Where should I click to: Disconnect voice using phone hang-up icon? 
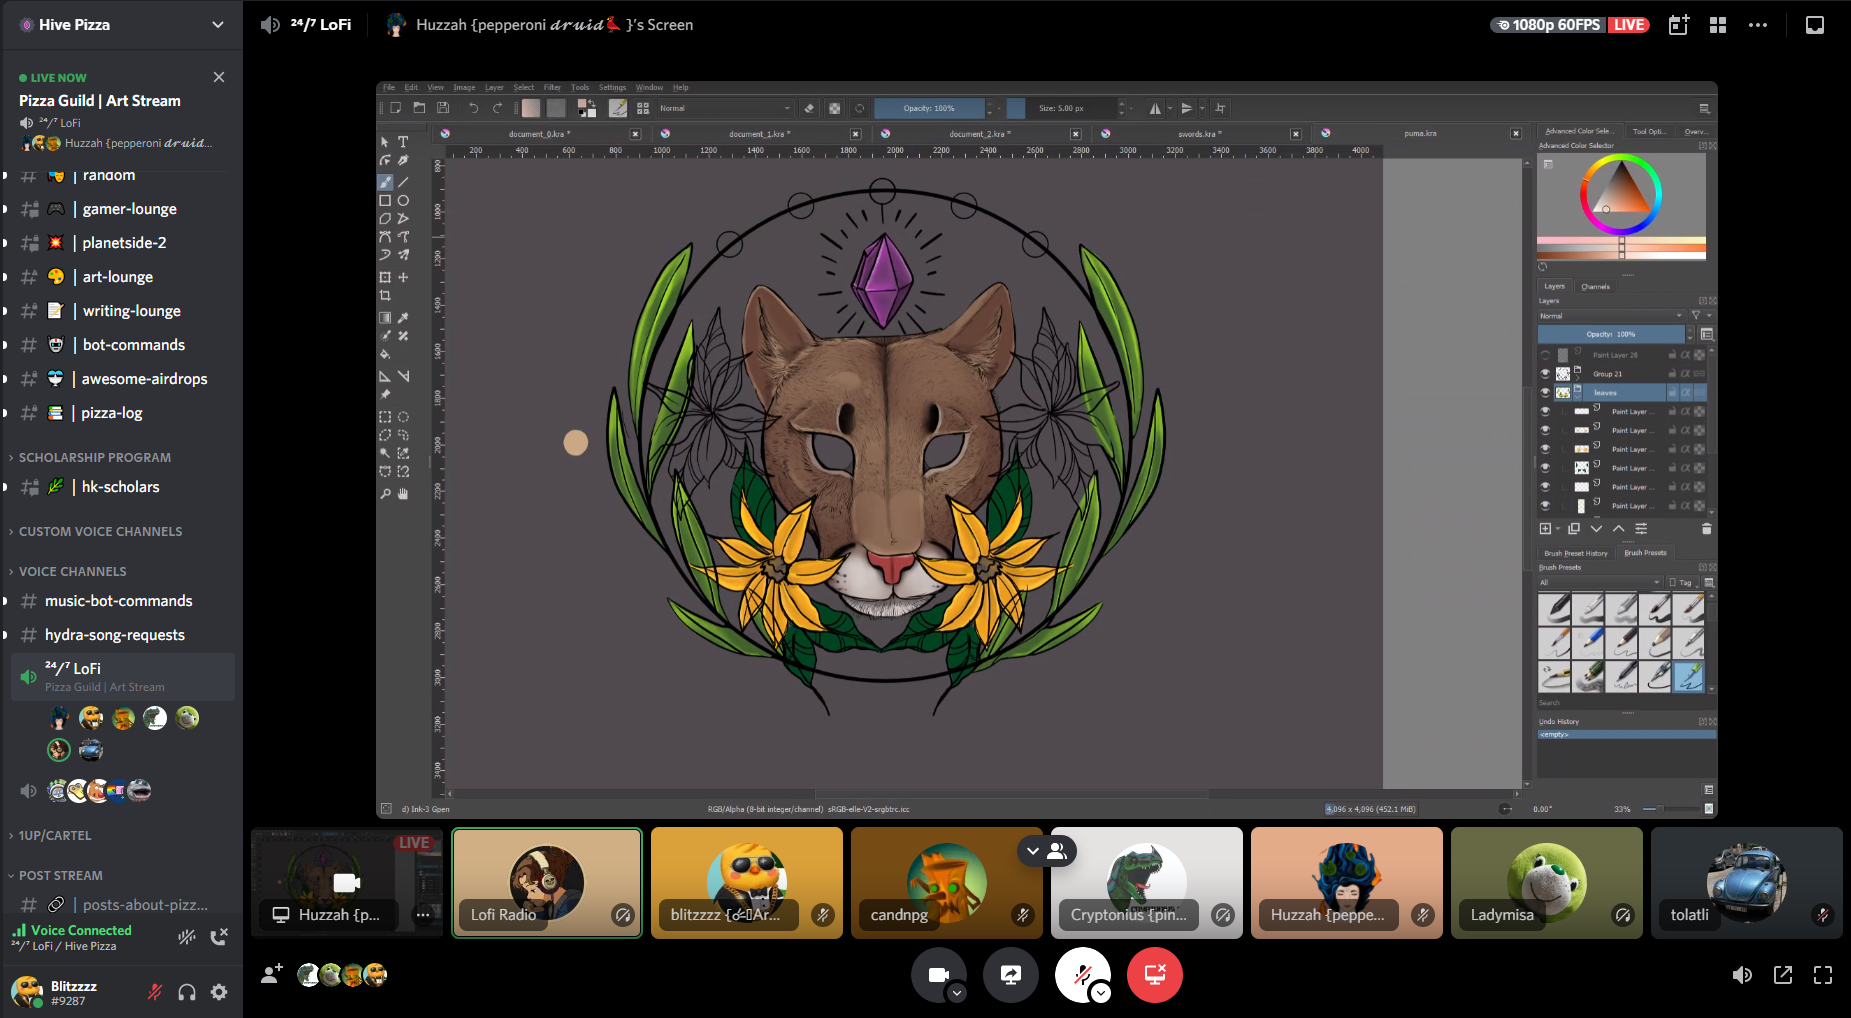click(x=219, y=937)
